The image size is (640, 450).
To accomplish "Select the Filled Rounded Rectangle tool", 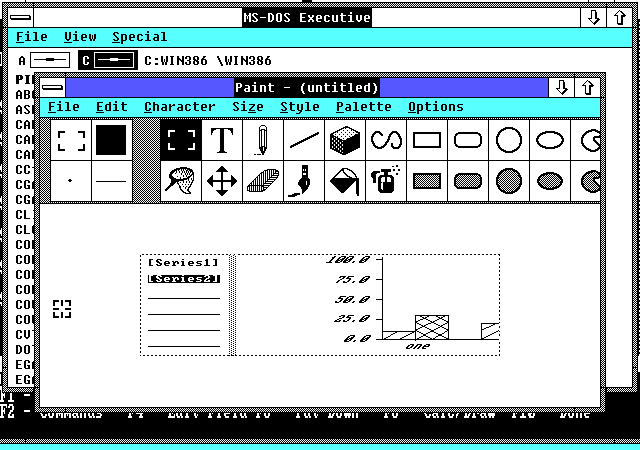I will (x=468, y=181).
